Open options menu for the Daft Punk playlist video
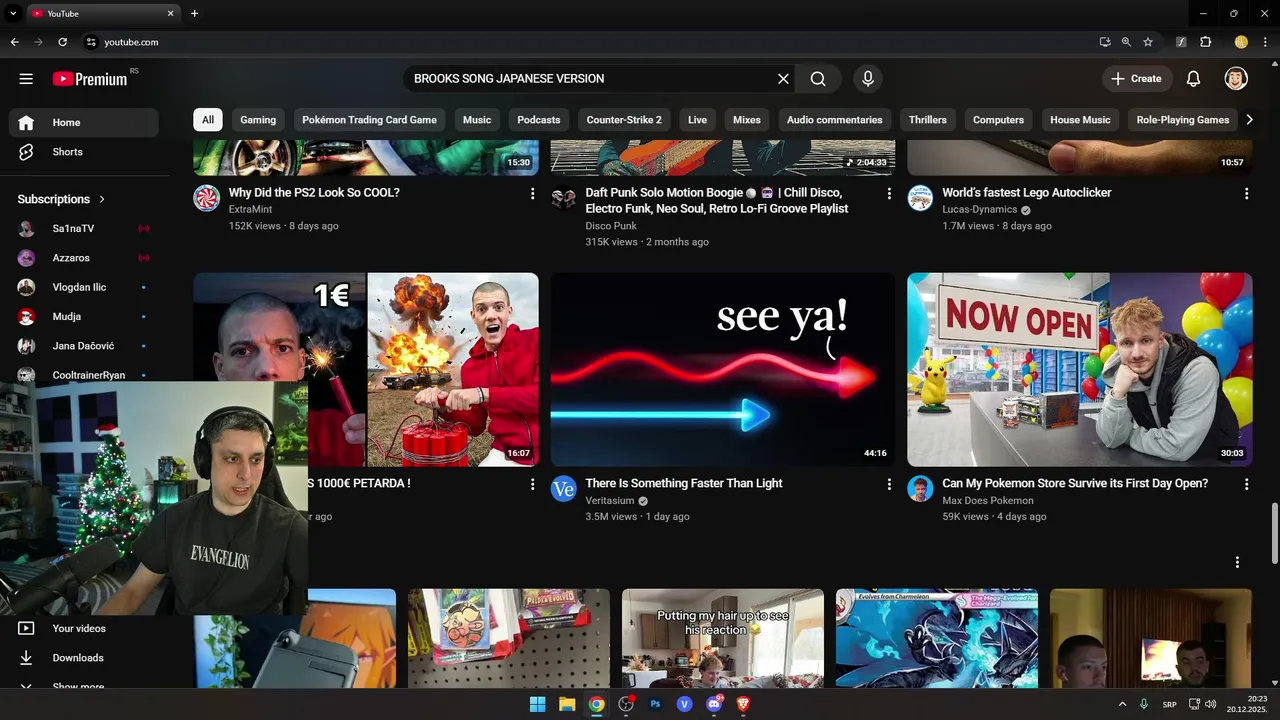Image resolution: width=1280 pixels, height=720 pixels. pyautogui.click(x=889, y=194)
